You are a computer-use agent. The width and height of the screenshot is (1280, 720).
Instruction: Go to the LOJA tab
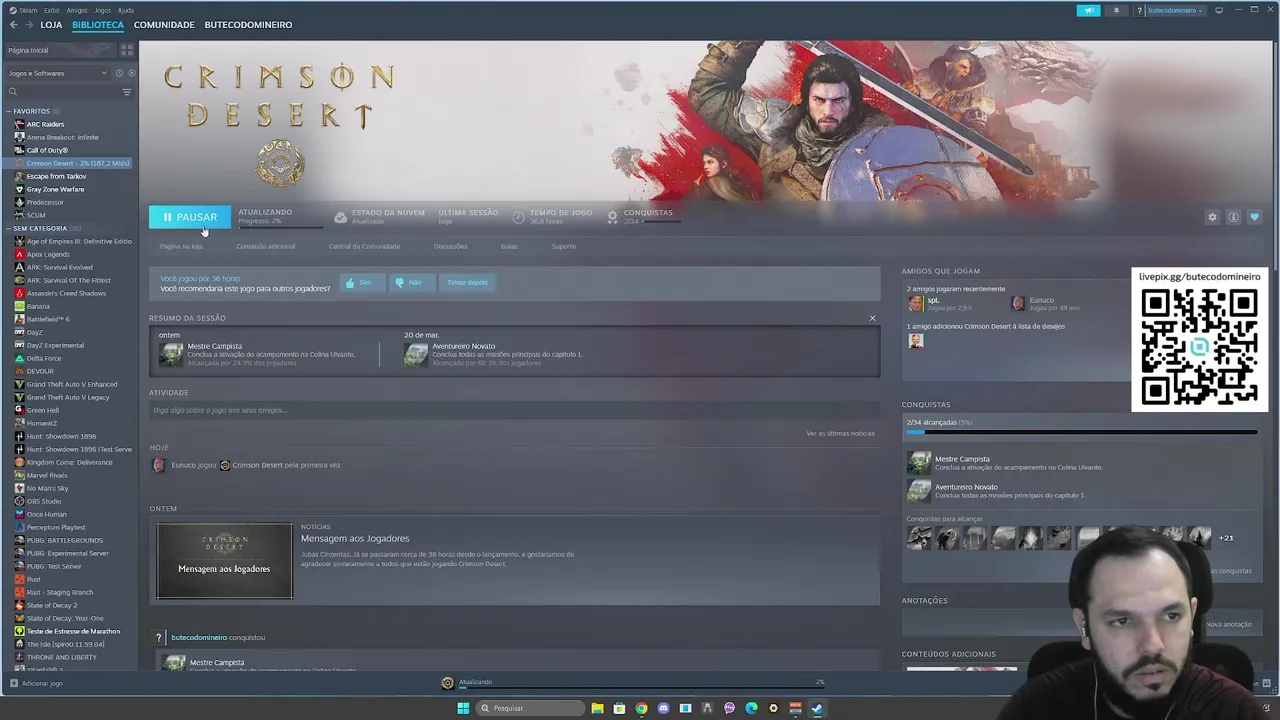click(51, 24)
